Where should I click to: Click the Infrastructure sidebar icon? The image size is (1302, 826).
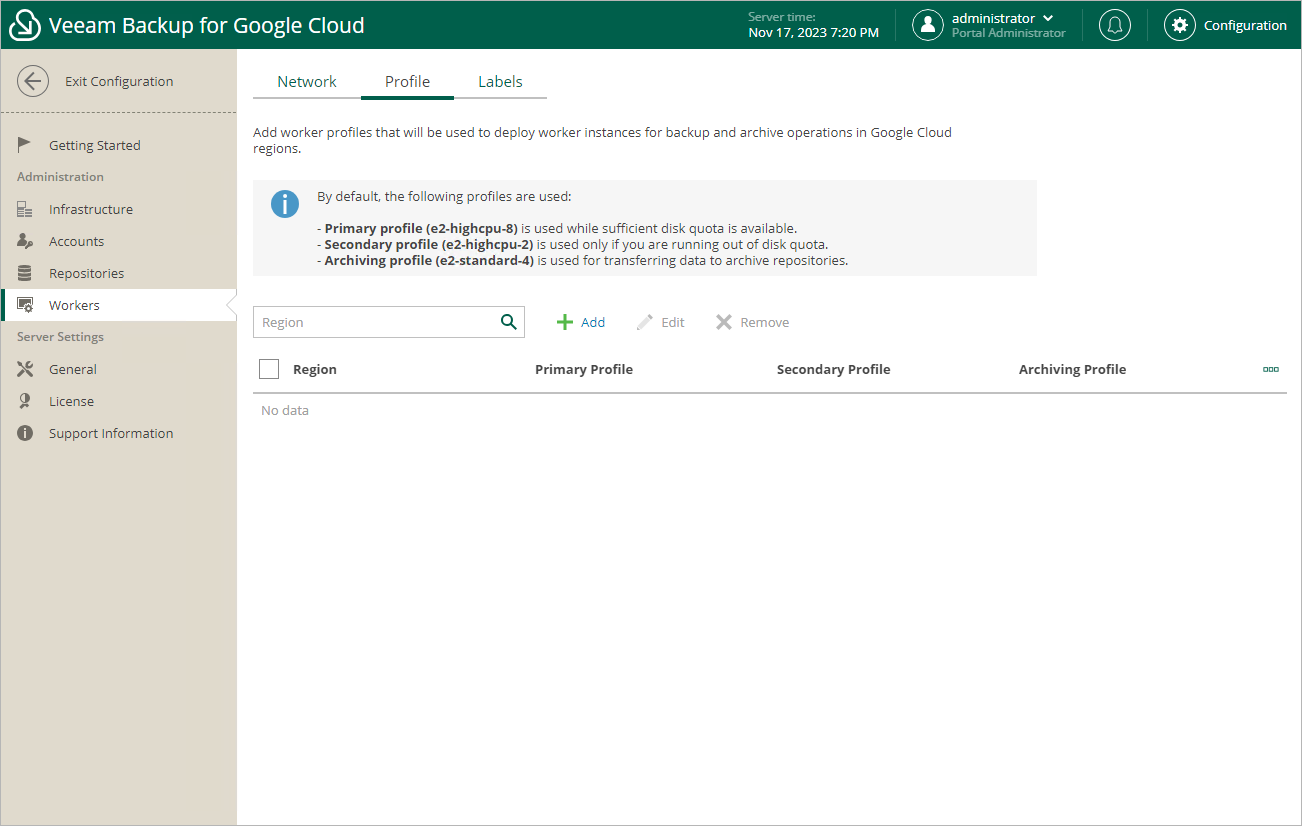click(x=25, y=209)
